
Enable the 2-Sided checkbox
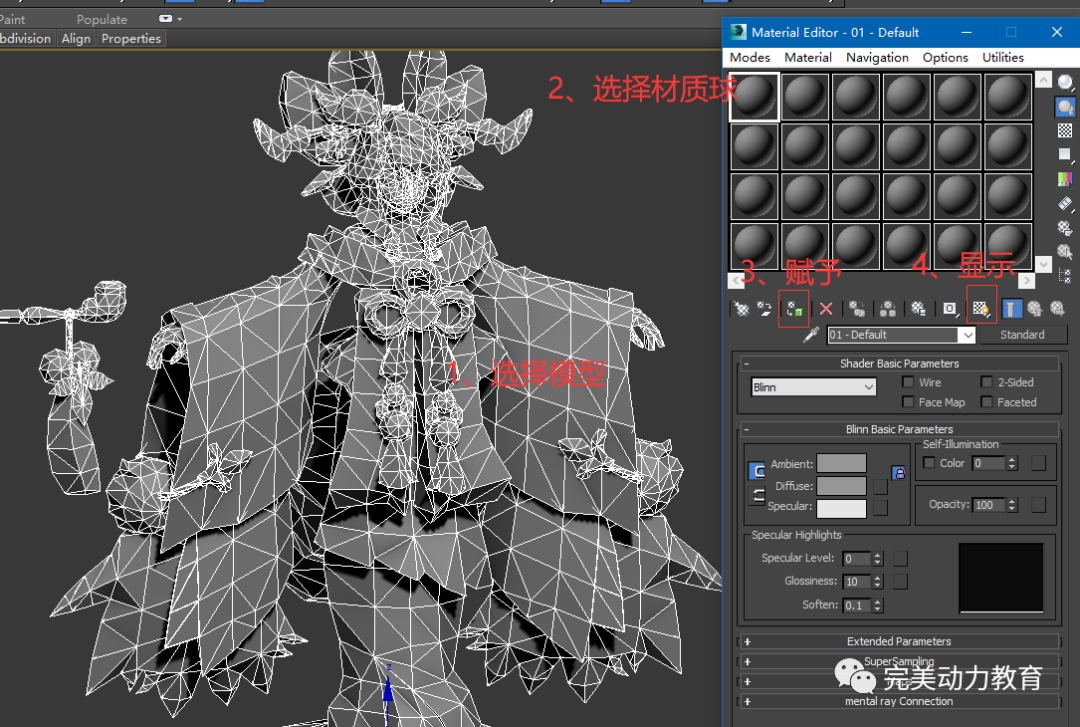coord(987,382)
